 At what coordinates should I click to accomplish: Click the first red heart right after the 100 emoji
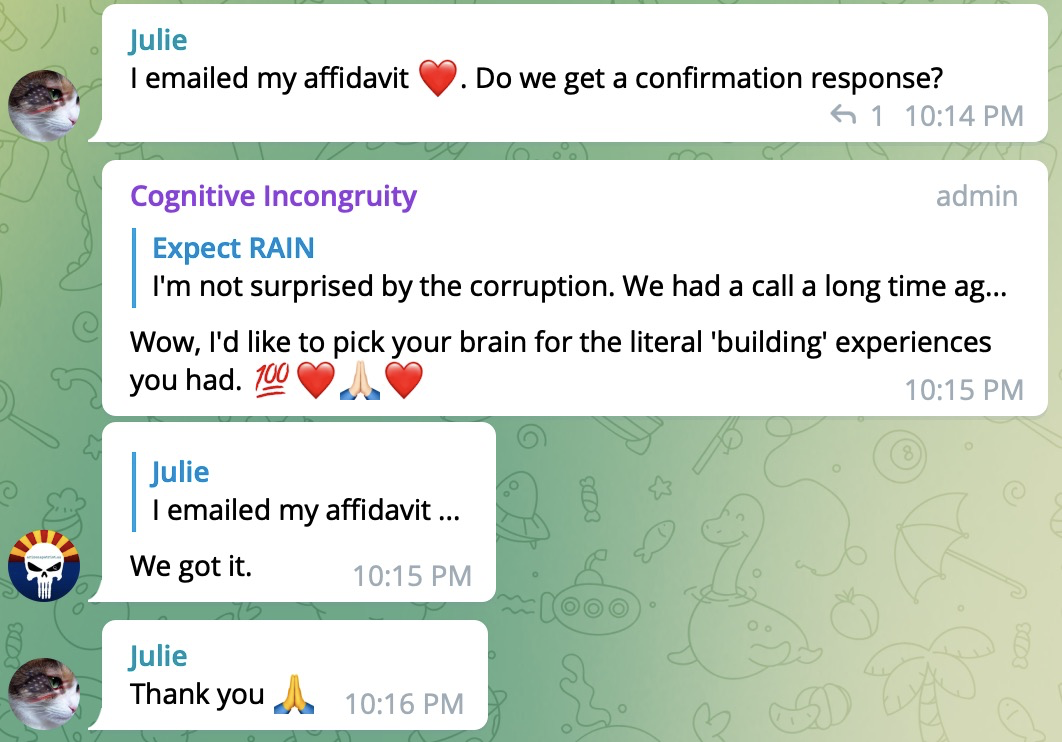tap(315, 381)
